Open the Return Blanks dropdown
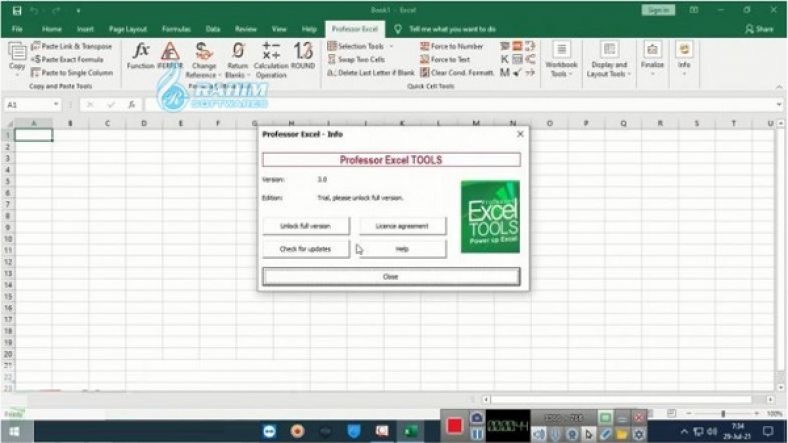This screenshot has height=443, width=788. coord(238,60)
